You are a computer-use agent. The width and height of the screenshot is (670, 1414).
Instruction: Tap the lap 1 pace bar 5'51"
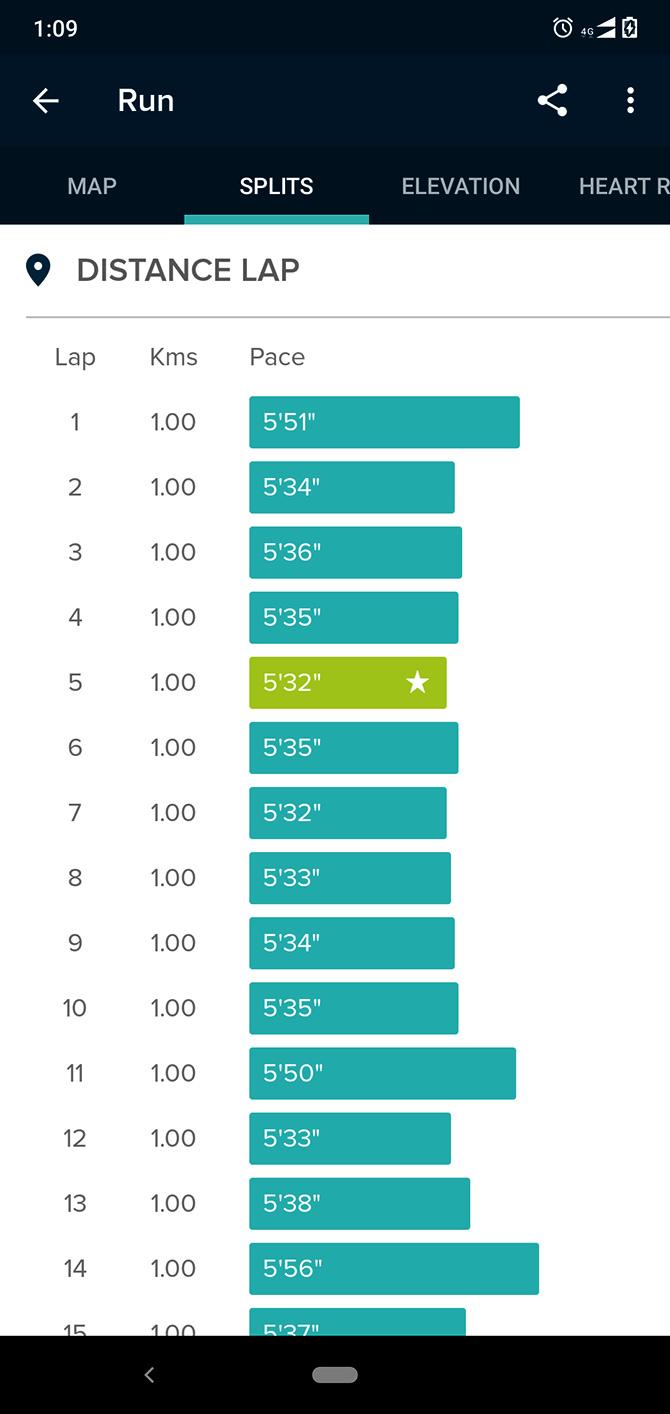[384, 422]
